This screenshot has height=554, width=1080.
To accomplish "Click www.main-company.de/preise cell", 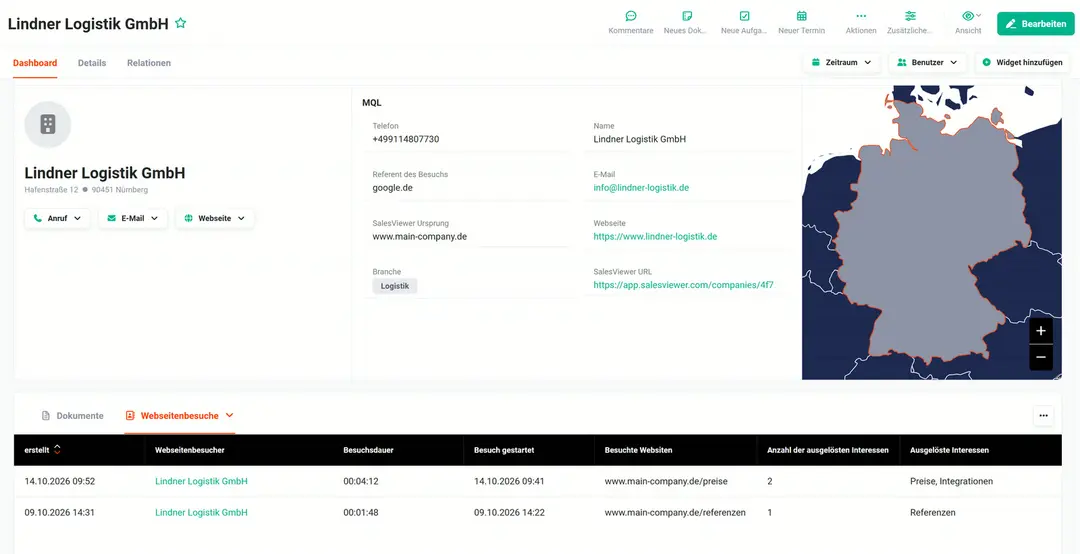I will click(x=666, y=482).
